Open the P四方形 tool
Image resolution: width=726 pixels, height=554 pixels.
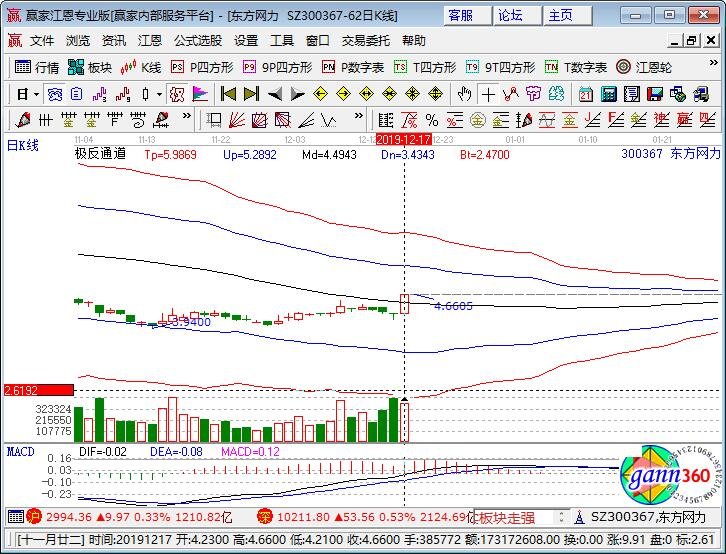coord(202,68)
